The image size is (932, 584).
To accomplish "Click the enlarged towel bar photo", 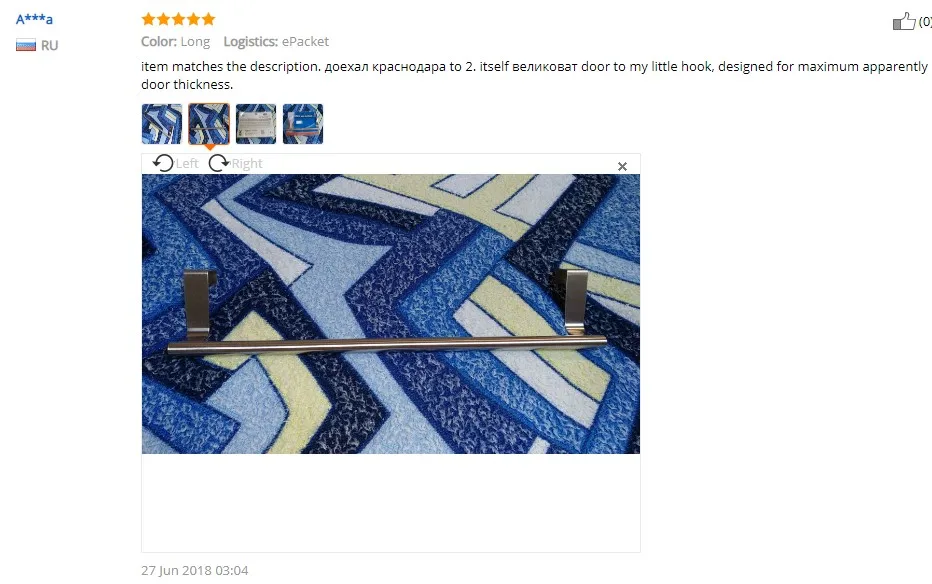I will pos(391,314).
